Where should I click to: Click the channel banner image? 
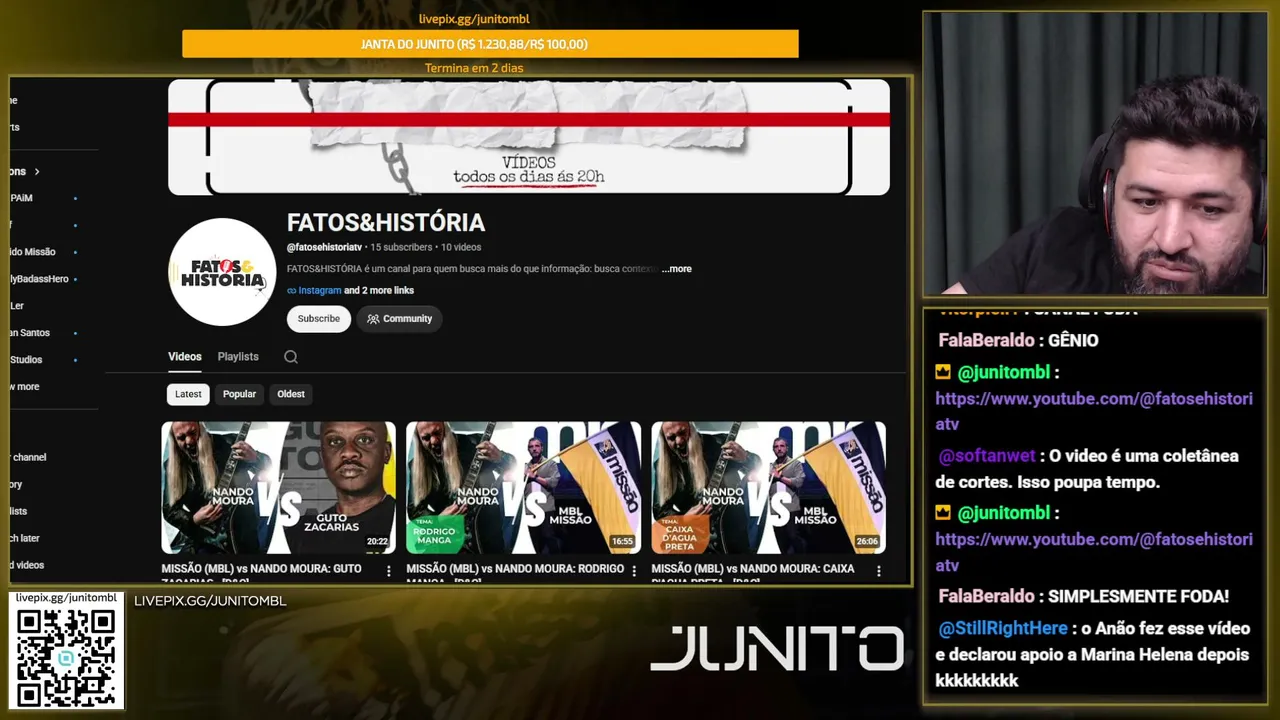coord(529,137)
